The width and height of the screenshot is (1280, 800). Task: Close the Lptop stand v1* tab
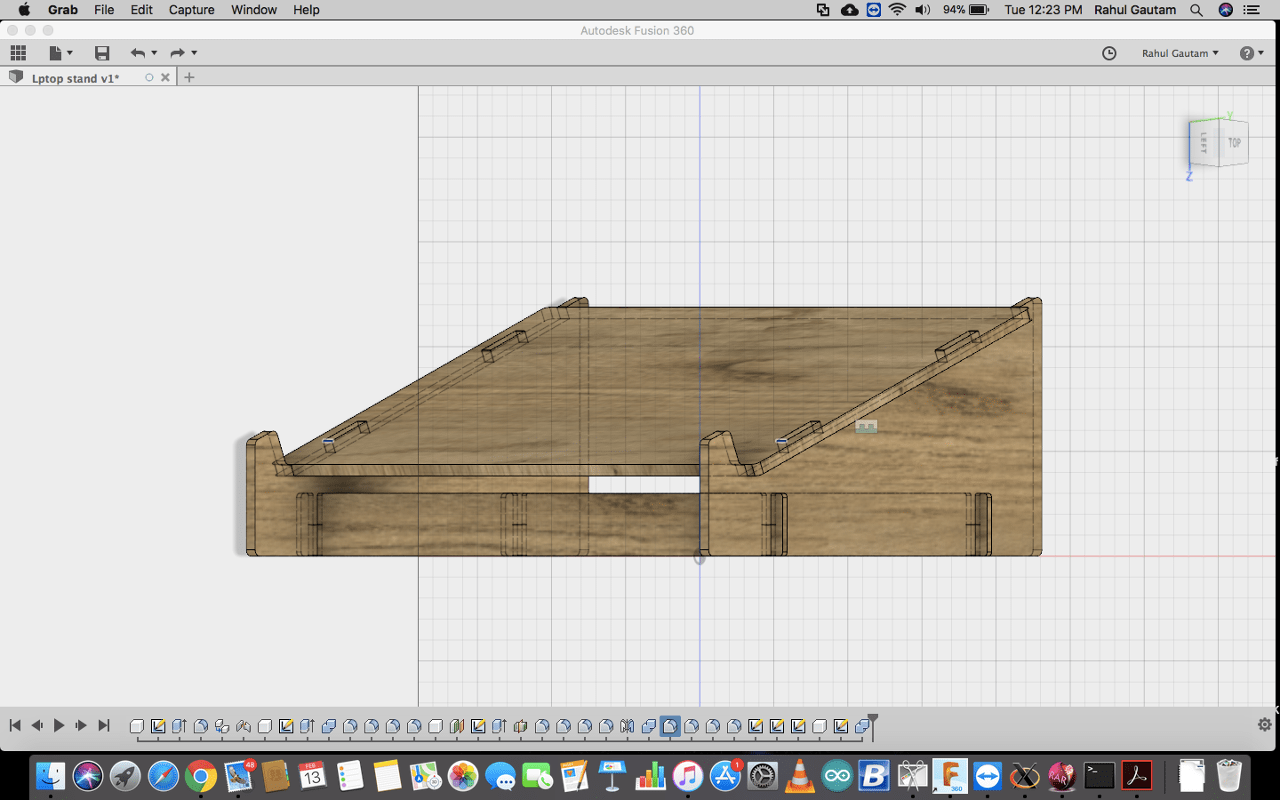pyautogui.click(x=165, y=77)
